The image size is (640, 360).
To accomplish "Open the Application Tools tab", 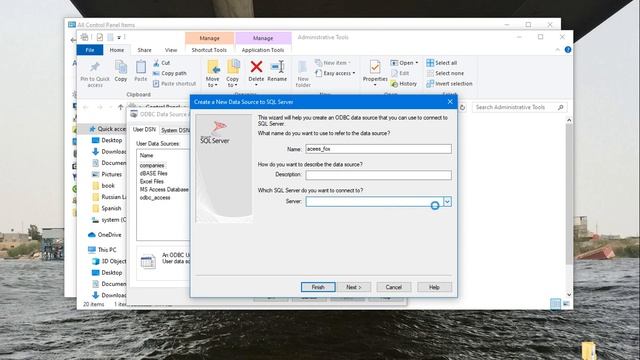I will point(263,50).
